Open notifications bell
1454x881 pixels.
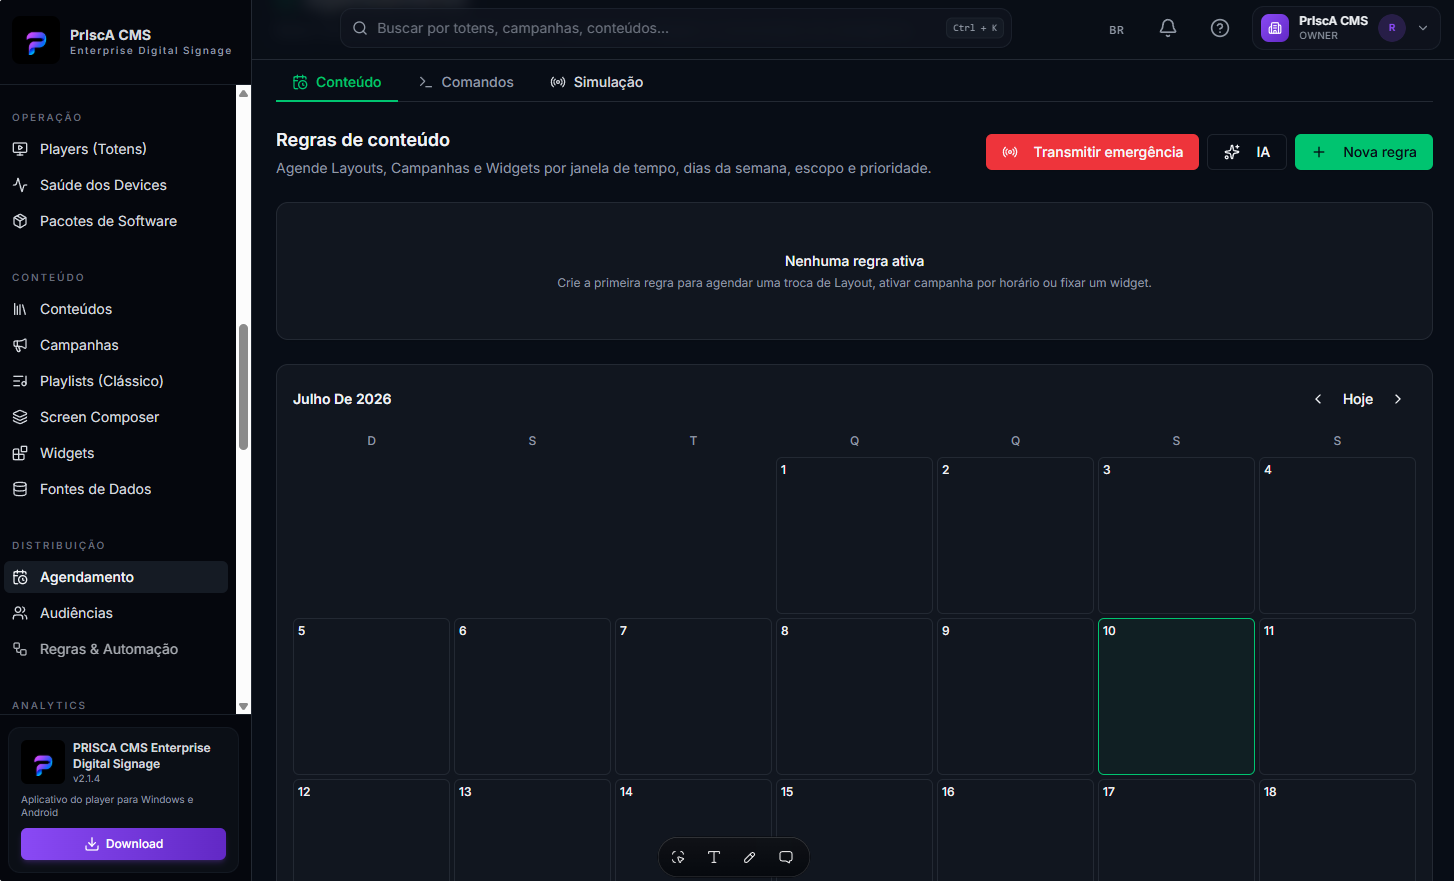1168,28
